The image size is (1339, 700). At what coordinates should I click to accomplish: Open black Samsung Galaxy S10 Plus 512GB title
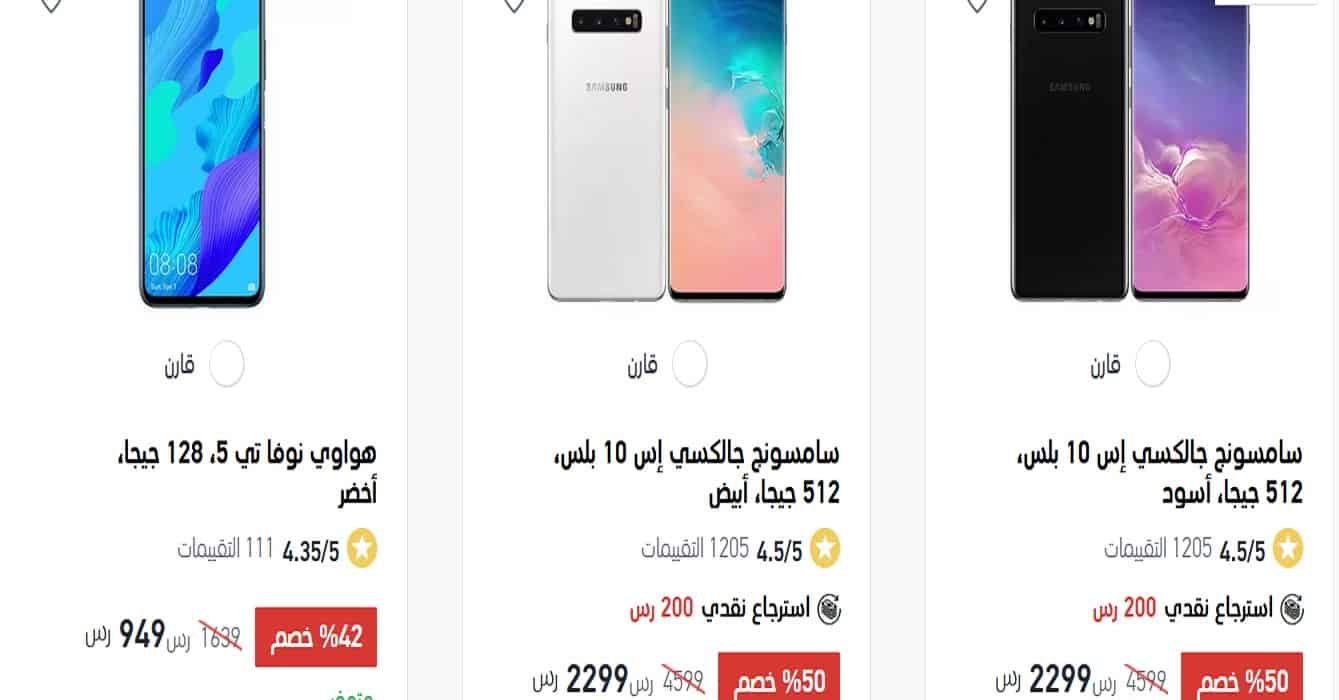[x=1160, y=473]
